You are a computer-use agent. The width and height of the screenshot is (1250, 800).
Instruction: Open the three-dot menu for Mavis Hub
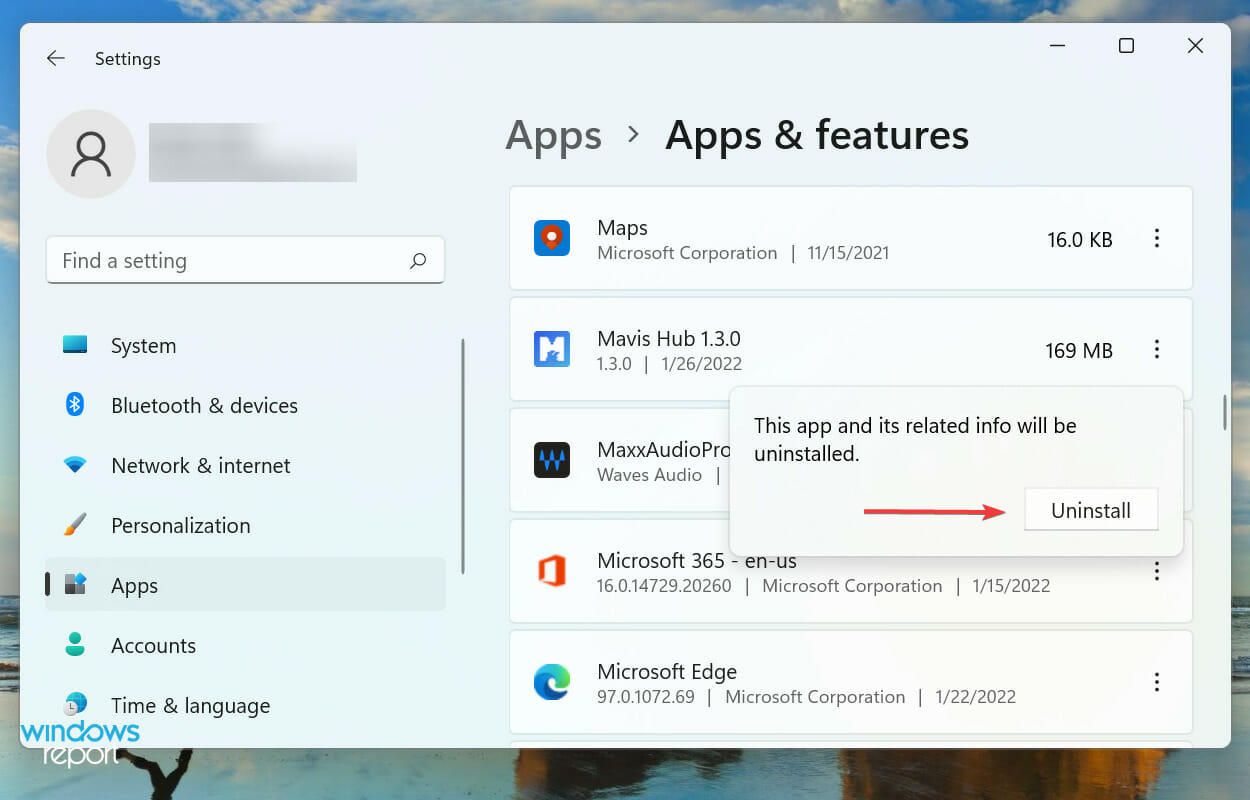click(x=1157, y=349)
